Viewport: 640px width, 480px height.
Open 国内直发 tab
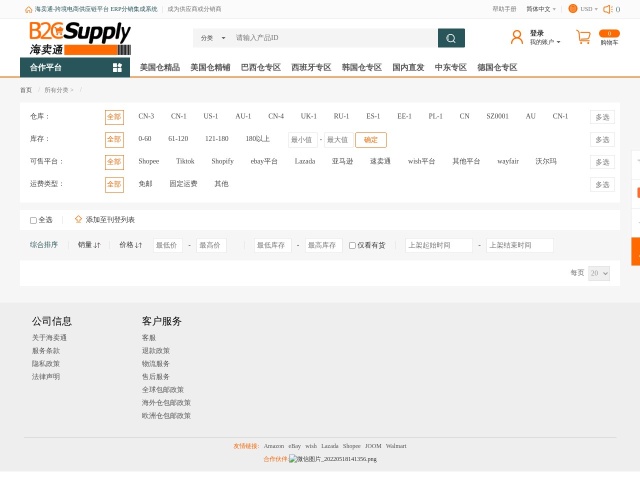tap(408, 67)
